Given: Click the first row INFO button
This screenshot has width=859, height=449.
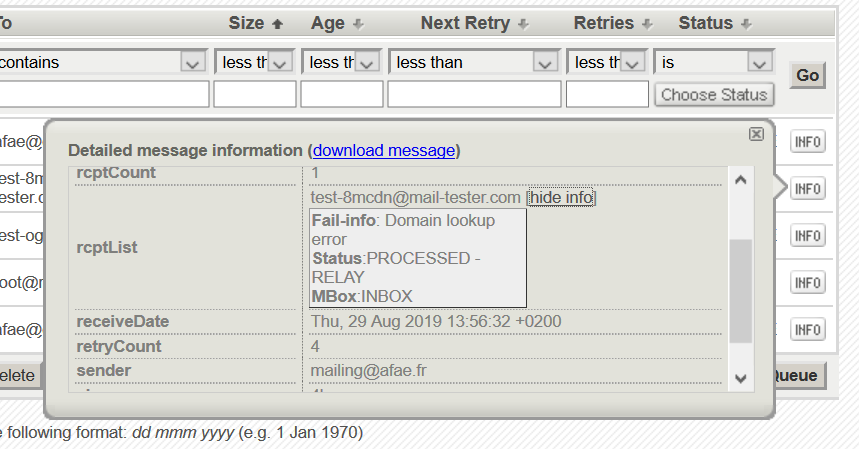Looking at the screenshot, I should coord(808,142).
